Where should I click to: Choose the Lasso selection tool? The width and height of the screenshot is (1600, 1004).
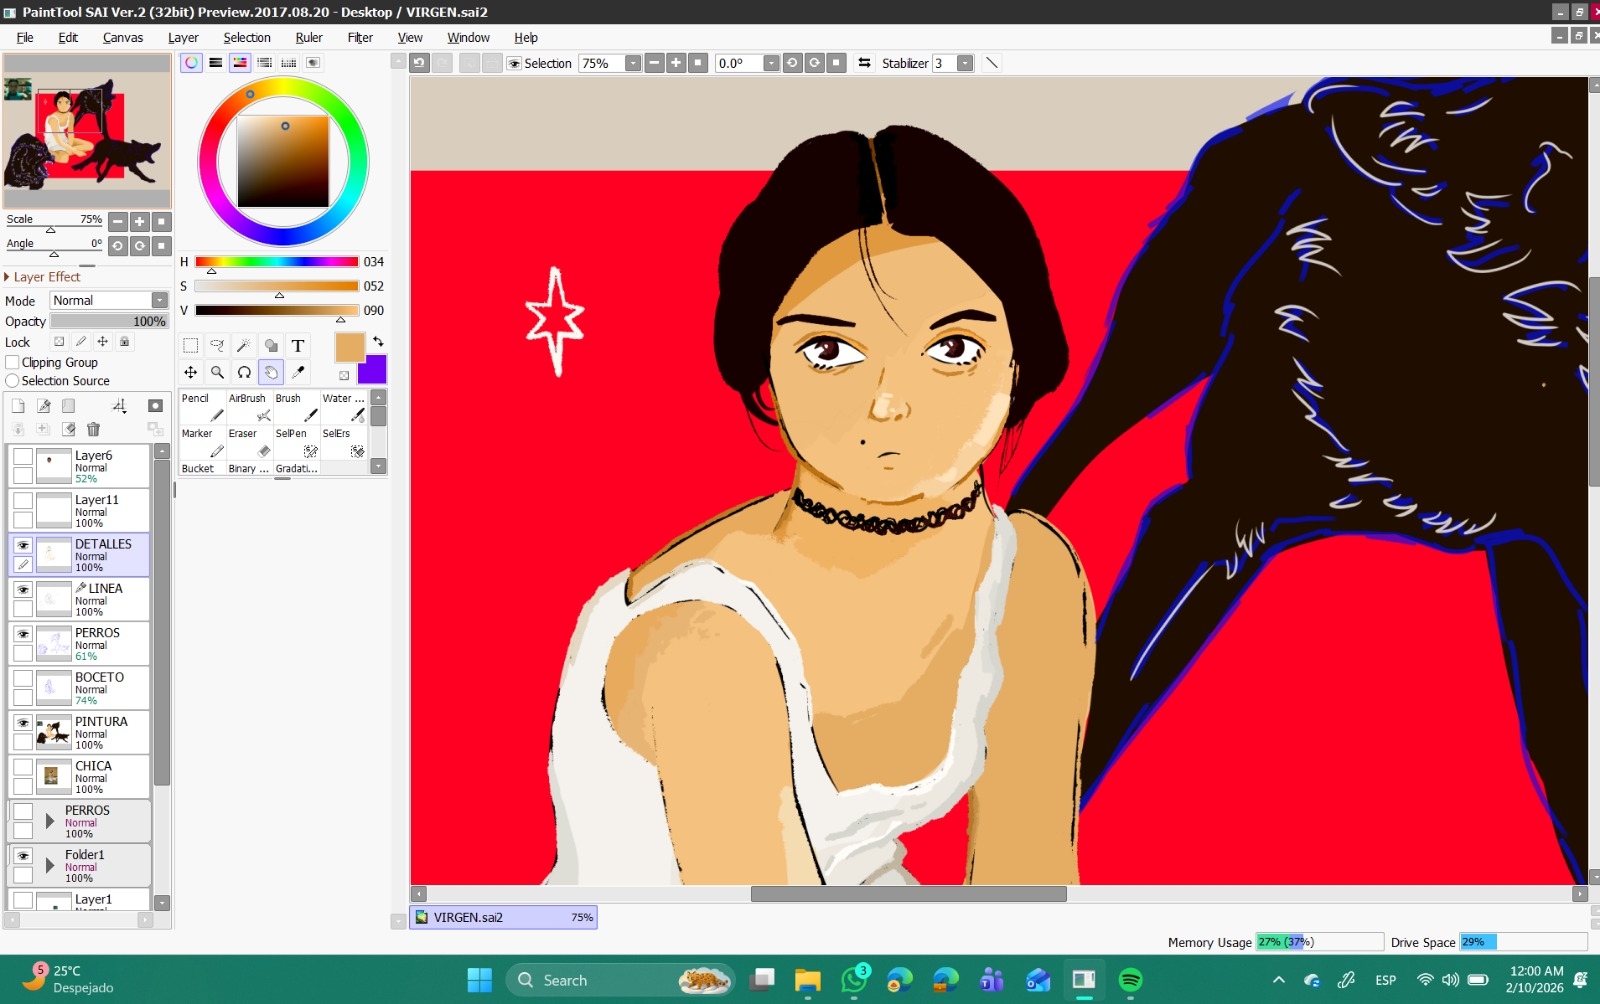pyautogui.click(x=217, y=346)
